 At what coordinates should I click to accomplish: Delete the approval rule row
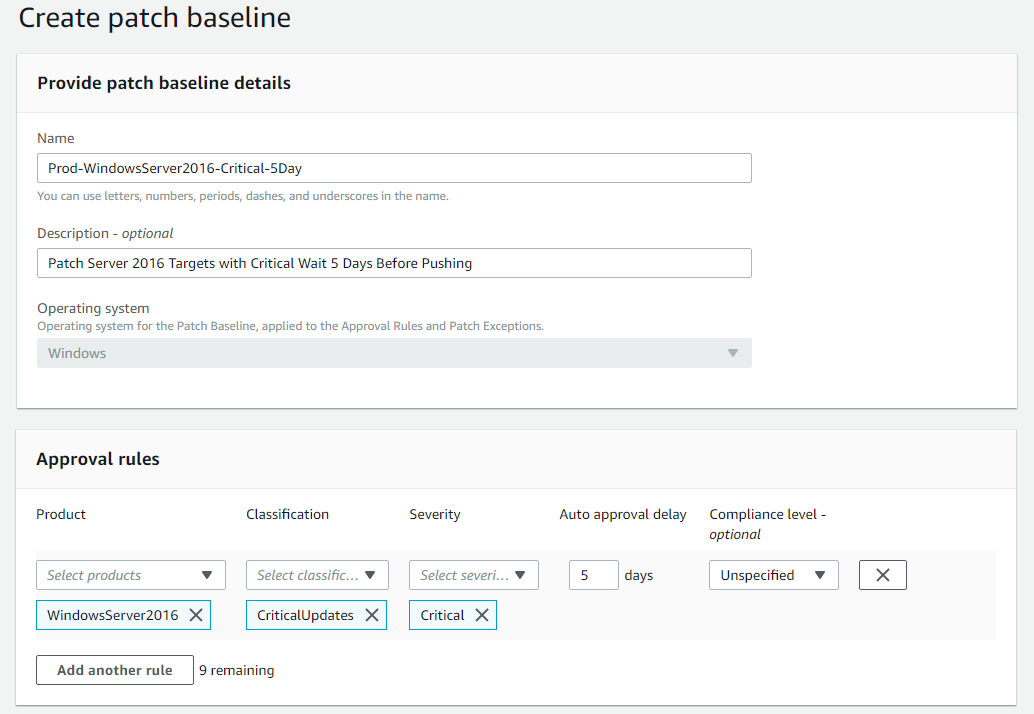(x=882, y=575)
